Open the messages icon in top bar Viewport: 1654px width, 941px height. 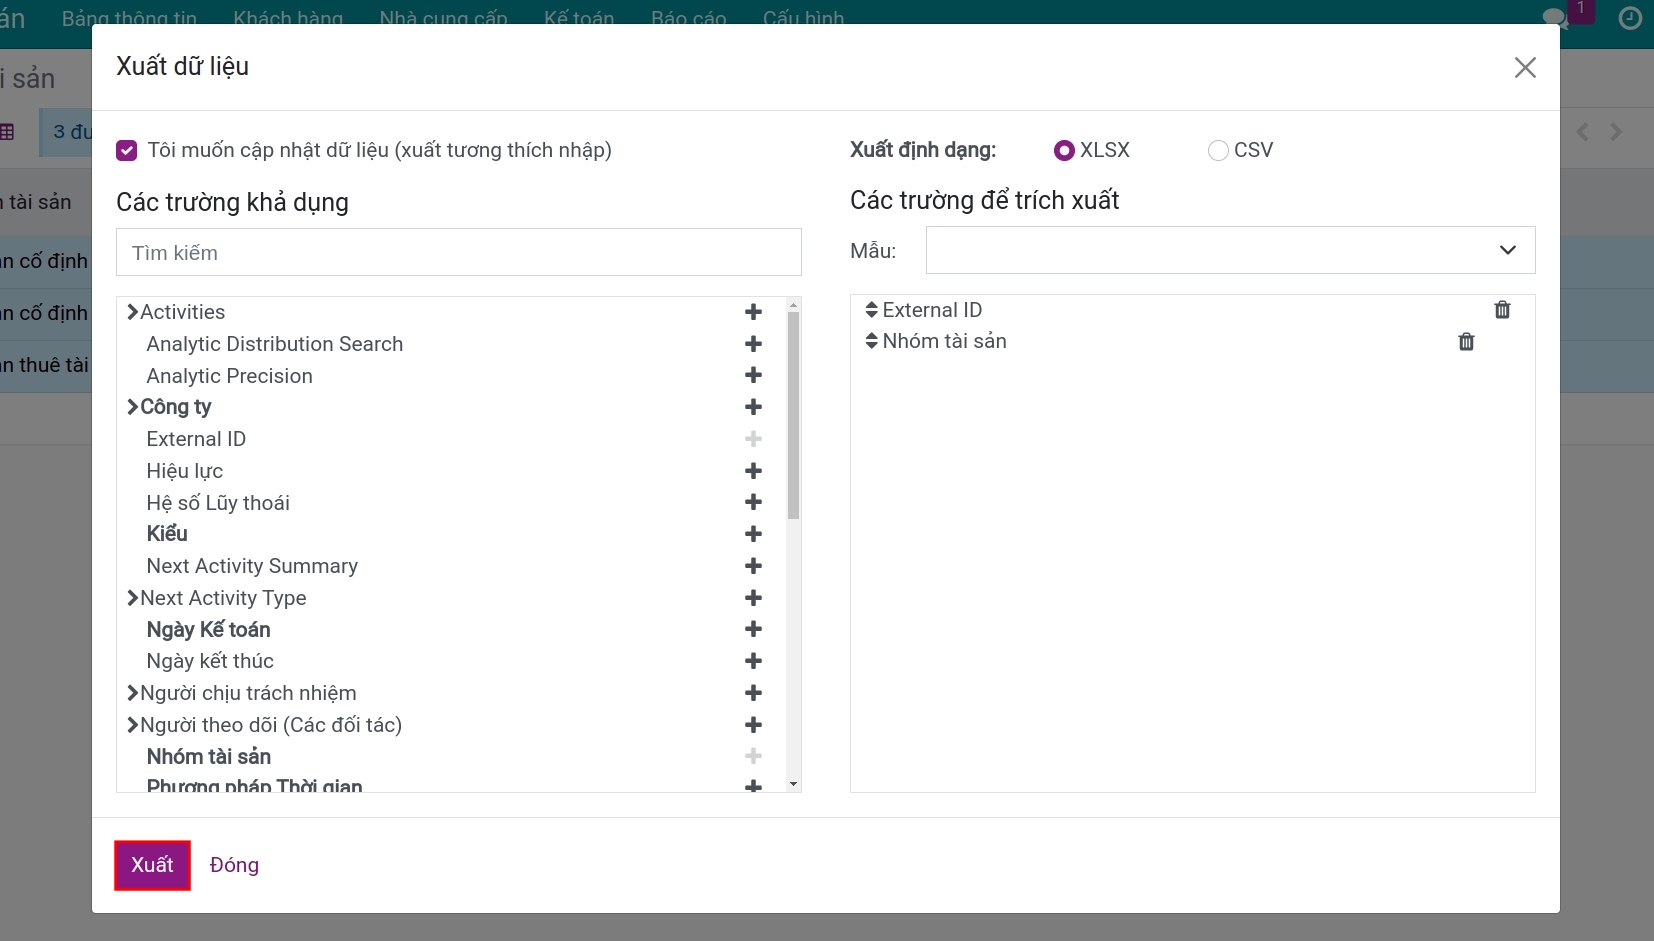pyautogui.click(x=1555, y=17)
